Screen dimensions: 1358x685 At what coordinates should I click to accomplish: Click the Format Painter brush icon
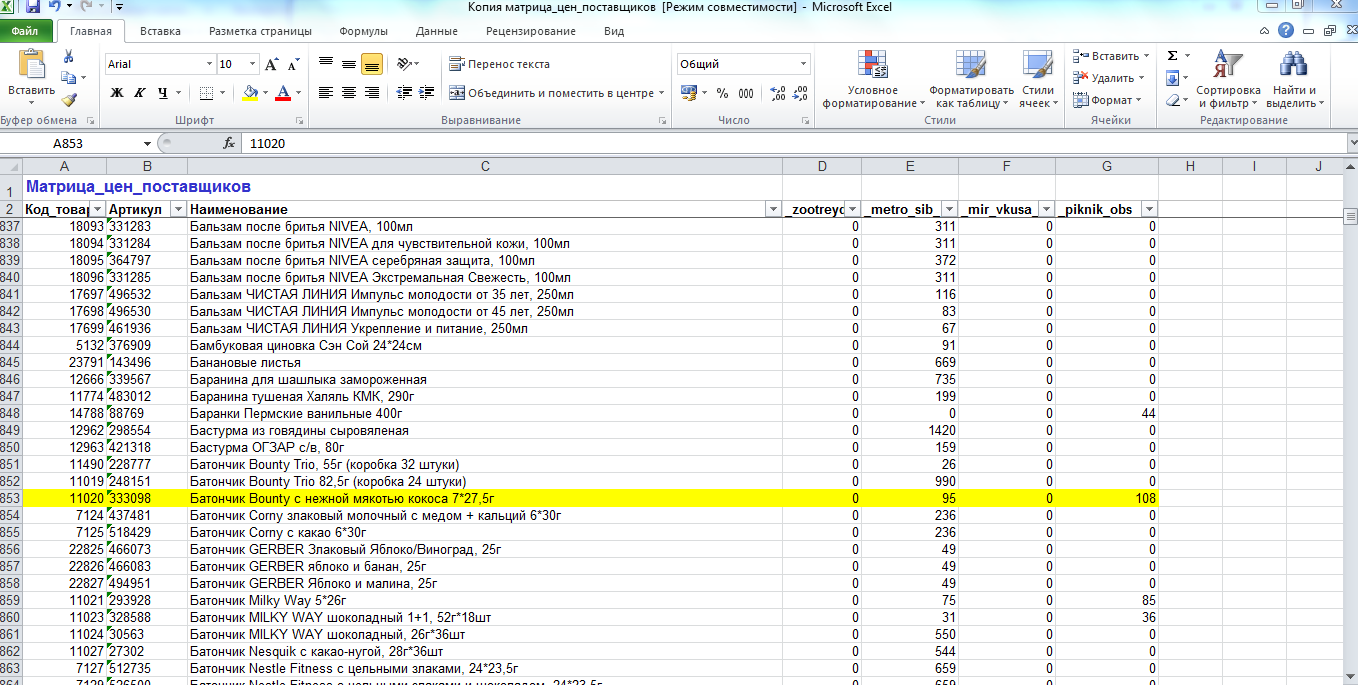tap(68, 99)
